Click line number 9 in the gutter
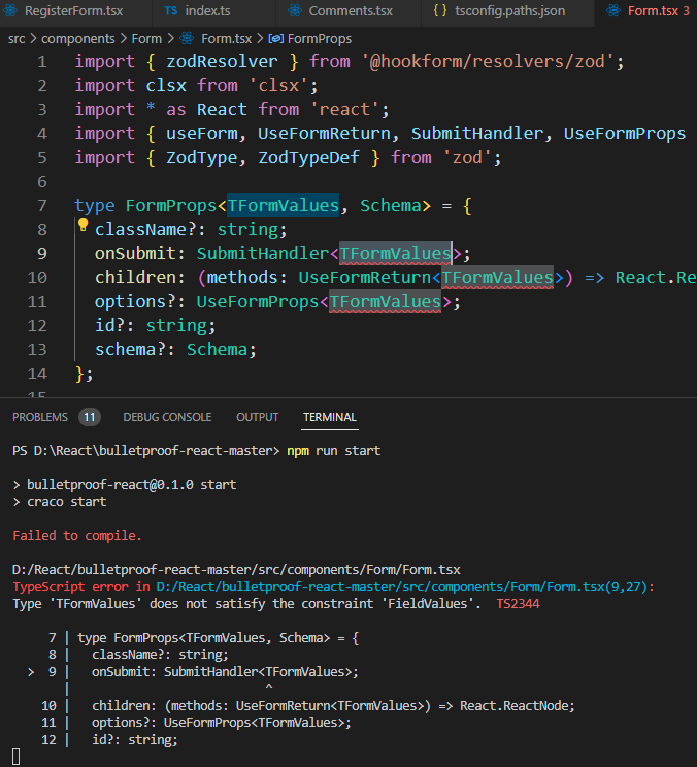 click(42, 253)
